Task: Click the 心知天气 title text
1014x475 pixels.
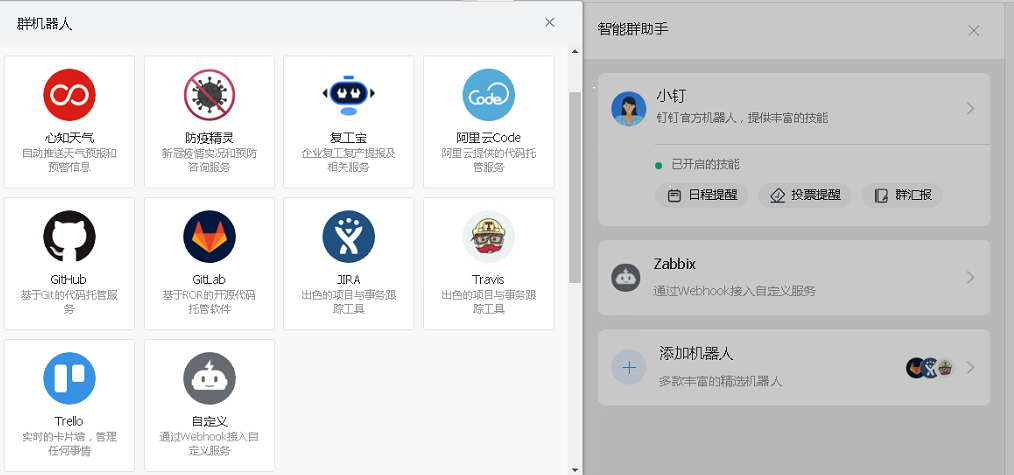Action: pos(69,138)
